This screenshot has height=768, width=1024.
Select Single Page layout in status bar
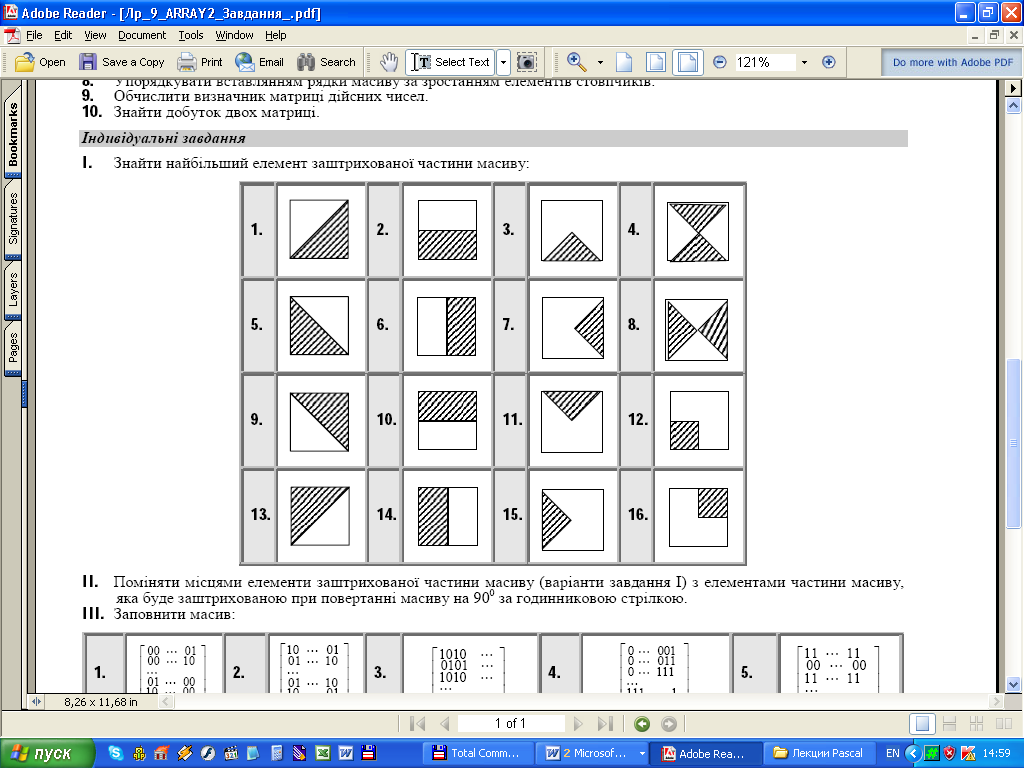(x=923, y=724)
